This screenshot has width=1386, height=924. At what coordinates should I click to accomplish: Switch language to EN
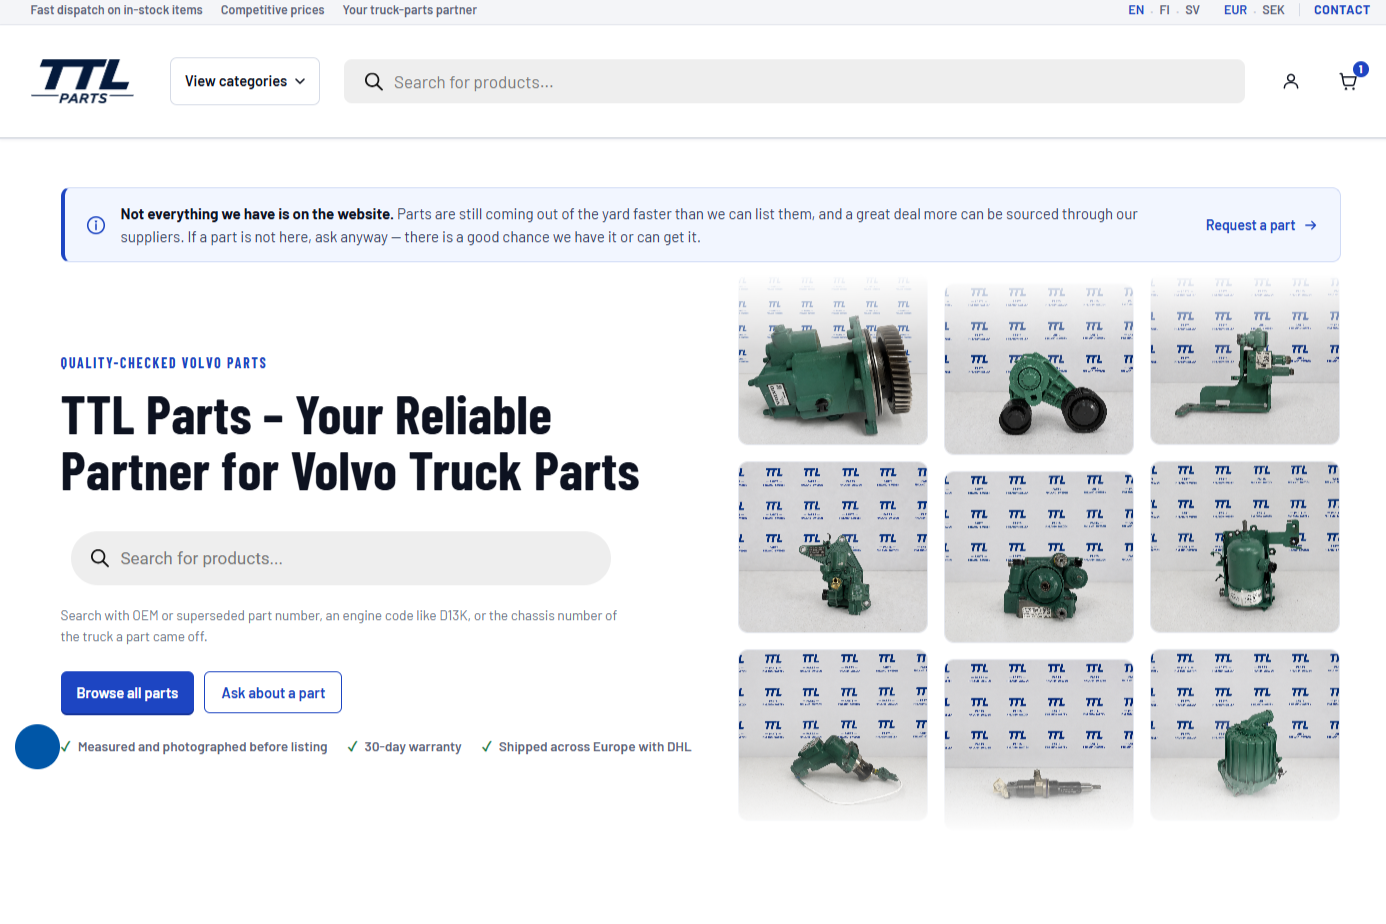[x=1136, y=10]
